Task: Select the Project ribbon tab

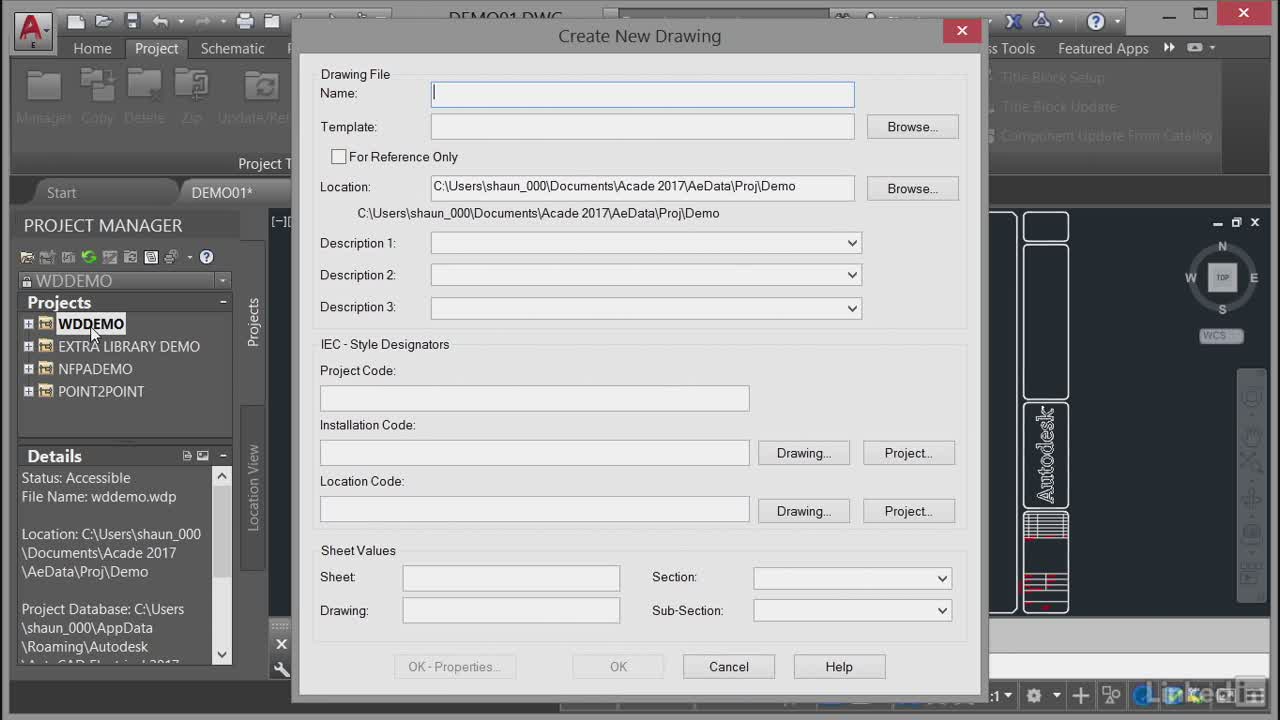Action: click(156, 48)
